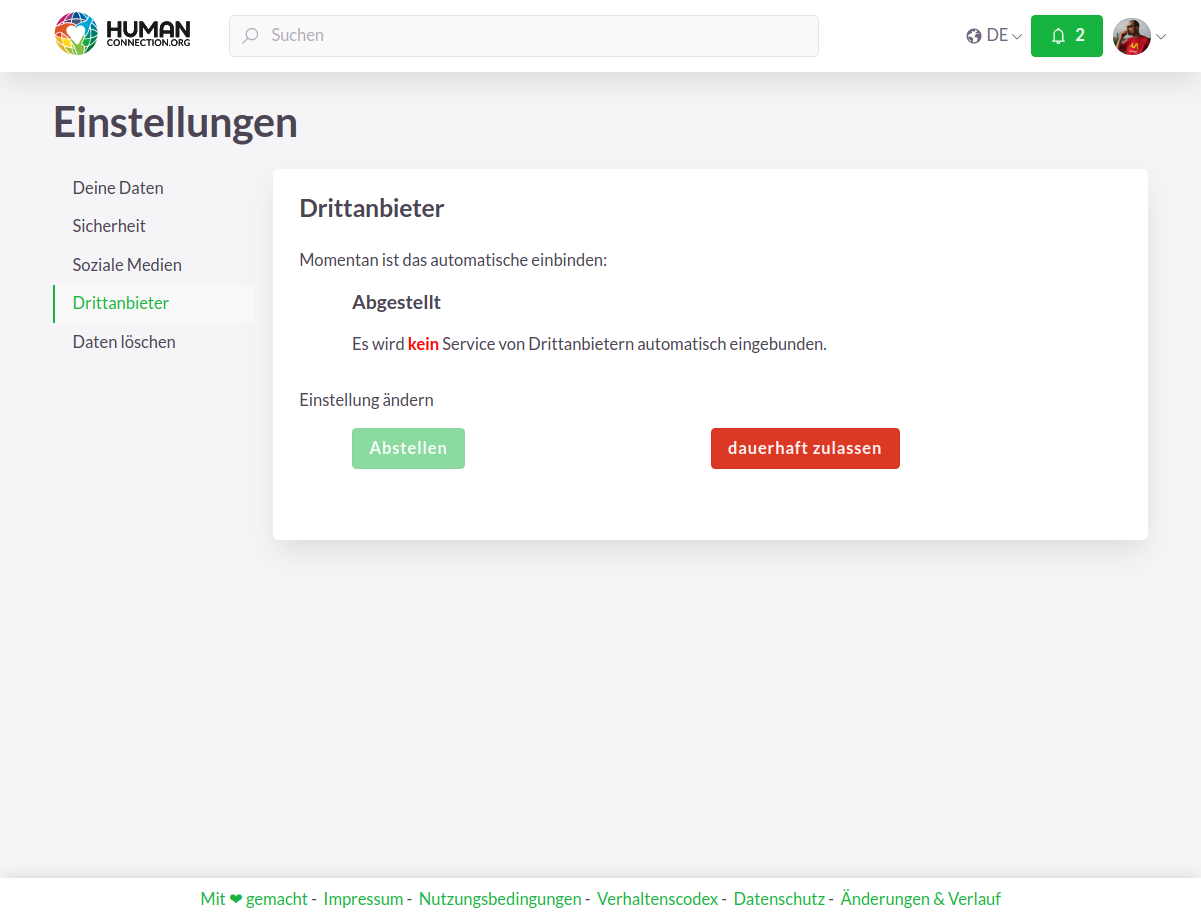Image resolution: width=1201 pixels, height=921 pixels.
Task: Open the Mit ❤ gemacht footer link
Action: [x=254, y=899]
